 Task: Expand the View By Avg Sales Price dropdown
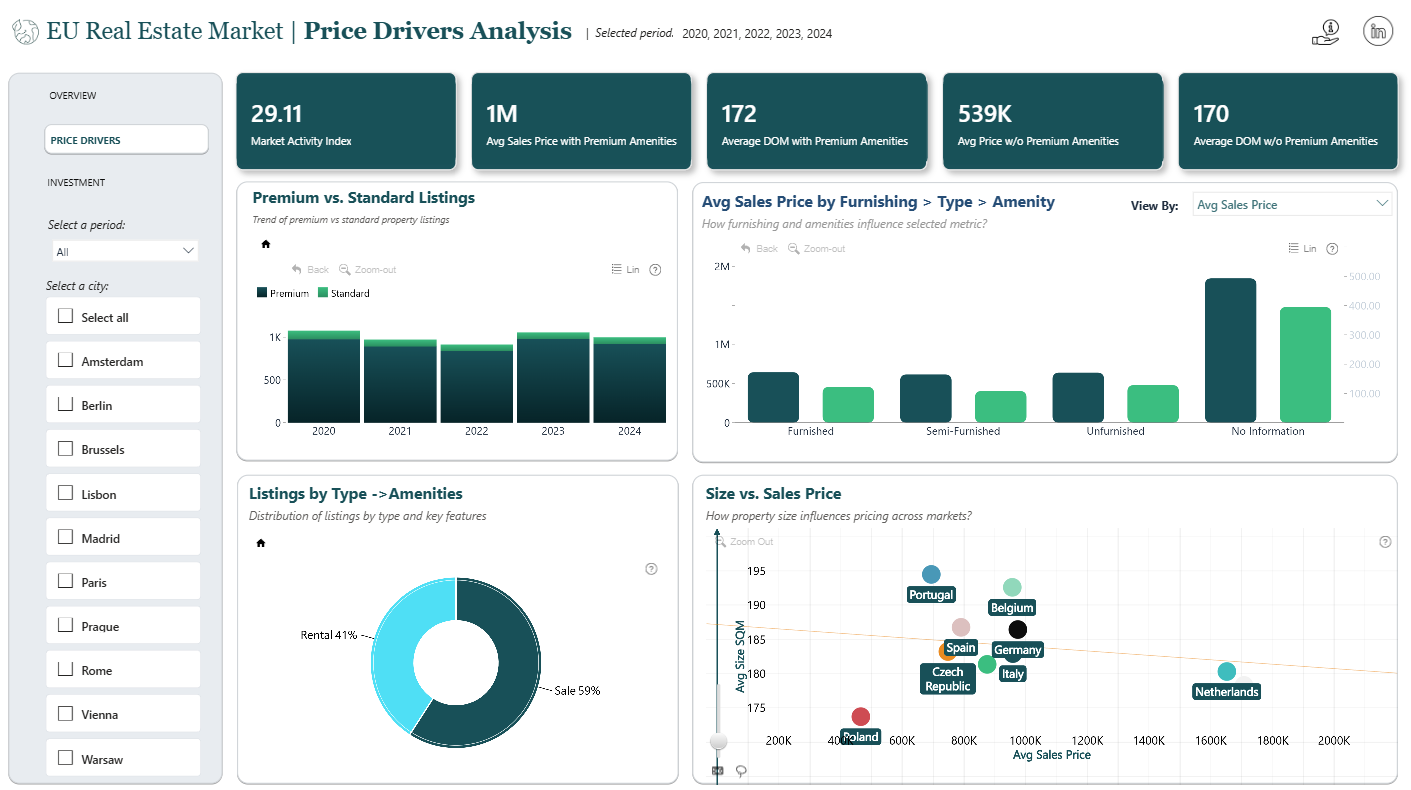point(1292,204)
